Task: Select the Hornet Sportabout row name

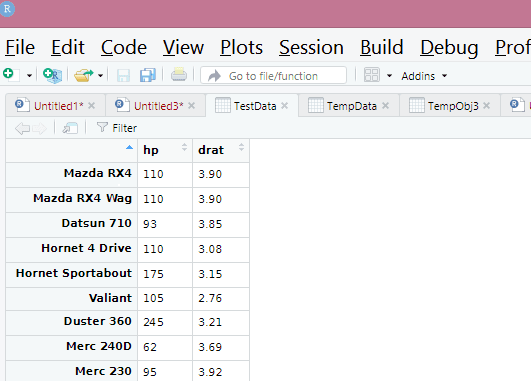Action: tap(74, 273)
